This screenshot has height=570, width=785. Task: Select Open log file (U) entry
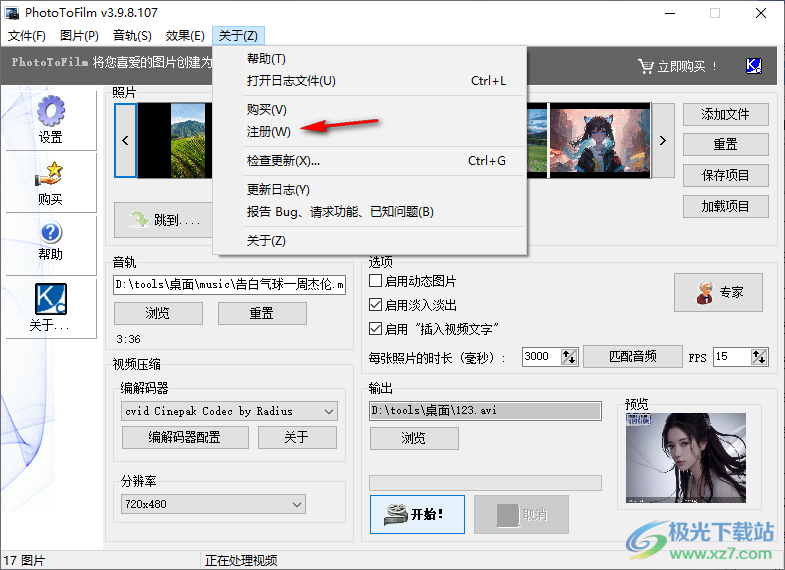point(369,81)
